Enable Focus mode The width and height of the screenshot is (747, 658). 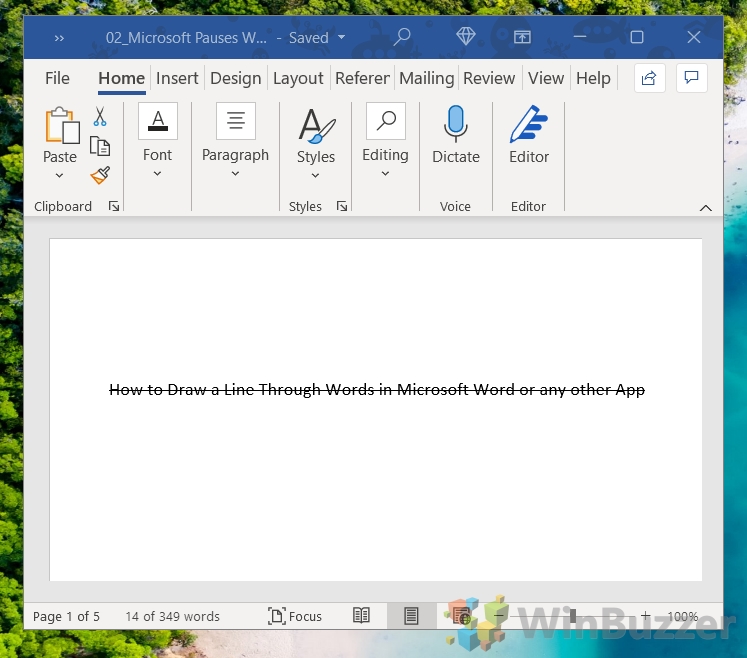tap(295, 616)
